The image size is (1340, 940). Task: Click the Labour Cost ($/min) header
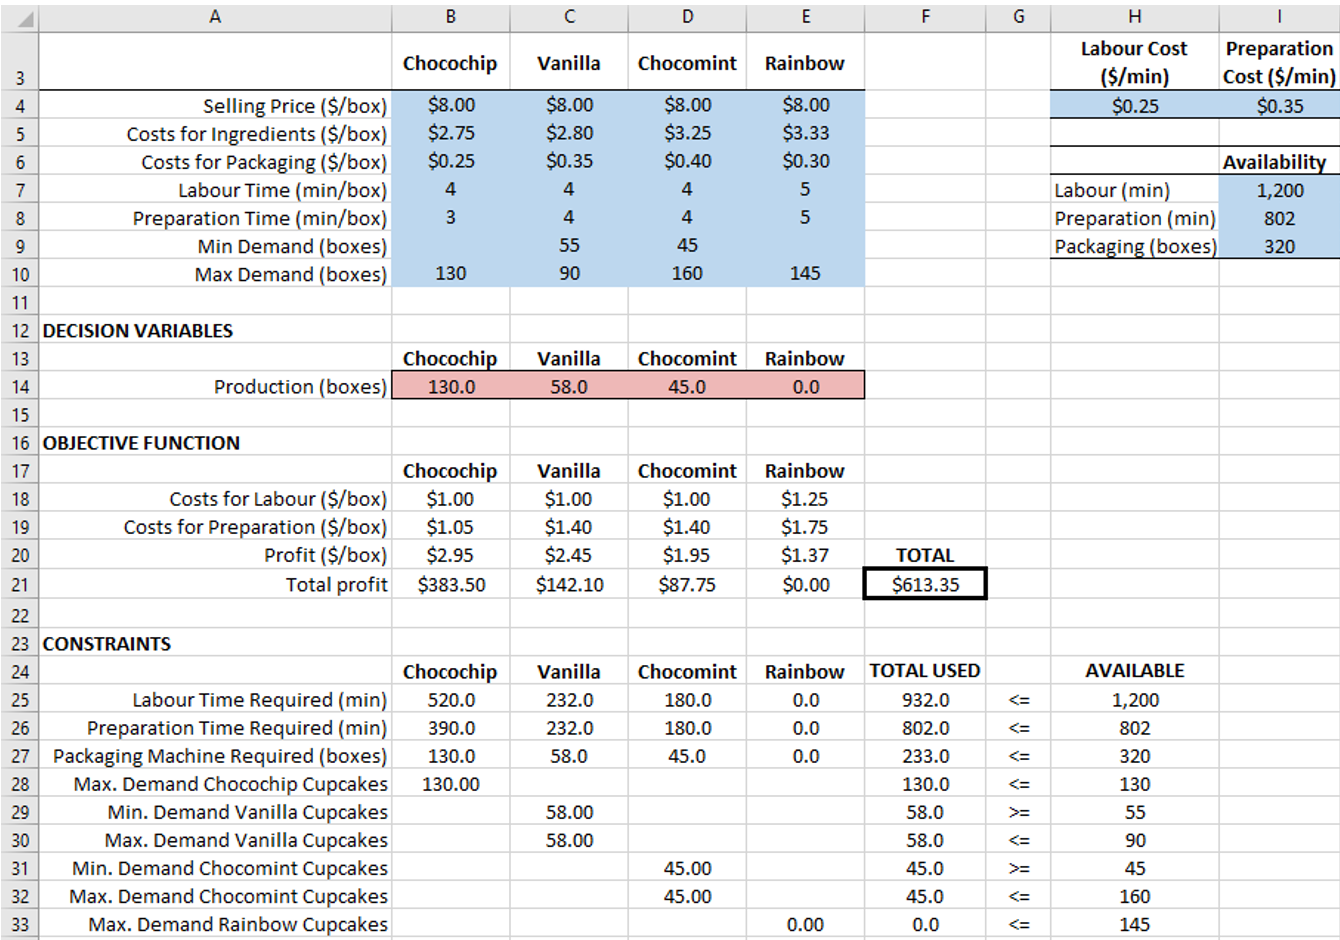tap(1134, 62)
